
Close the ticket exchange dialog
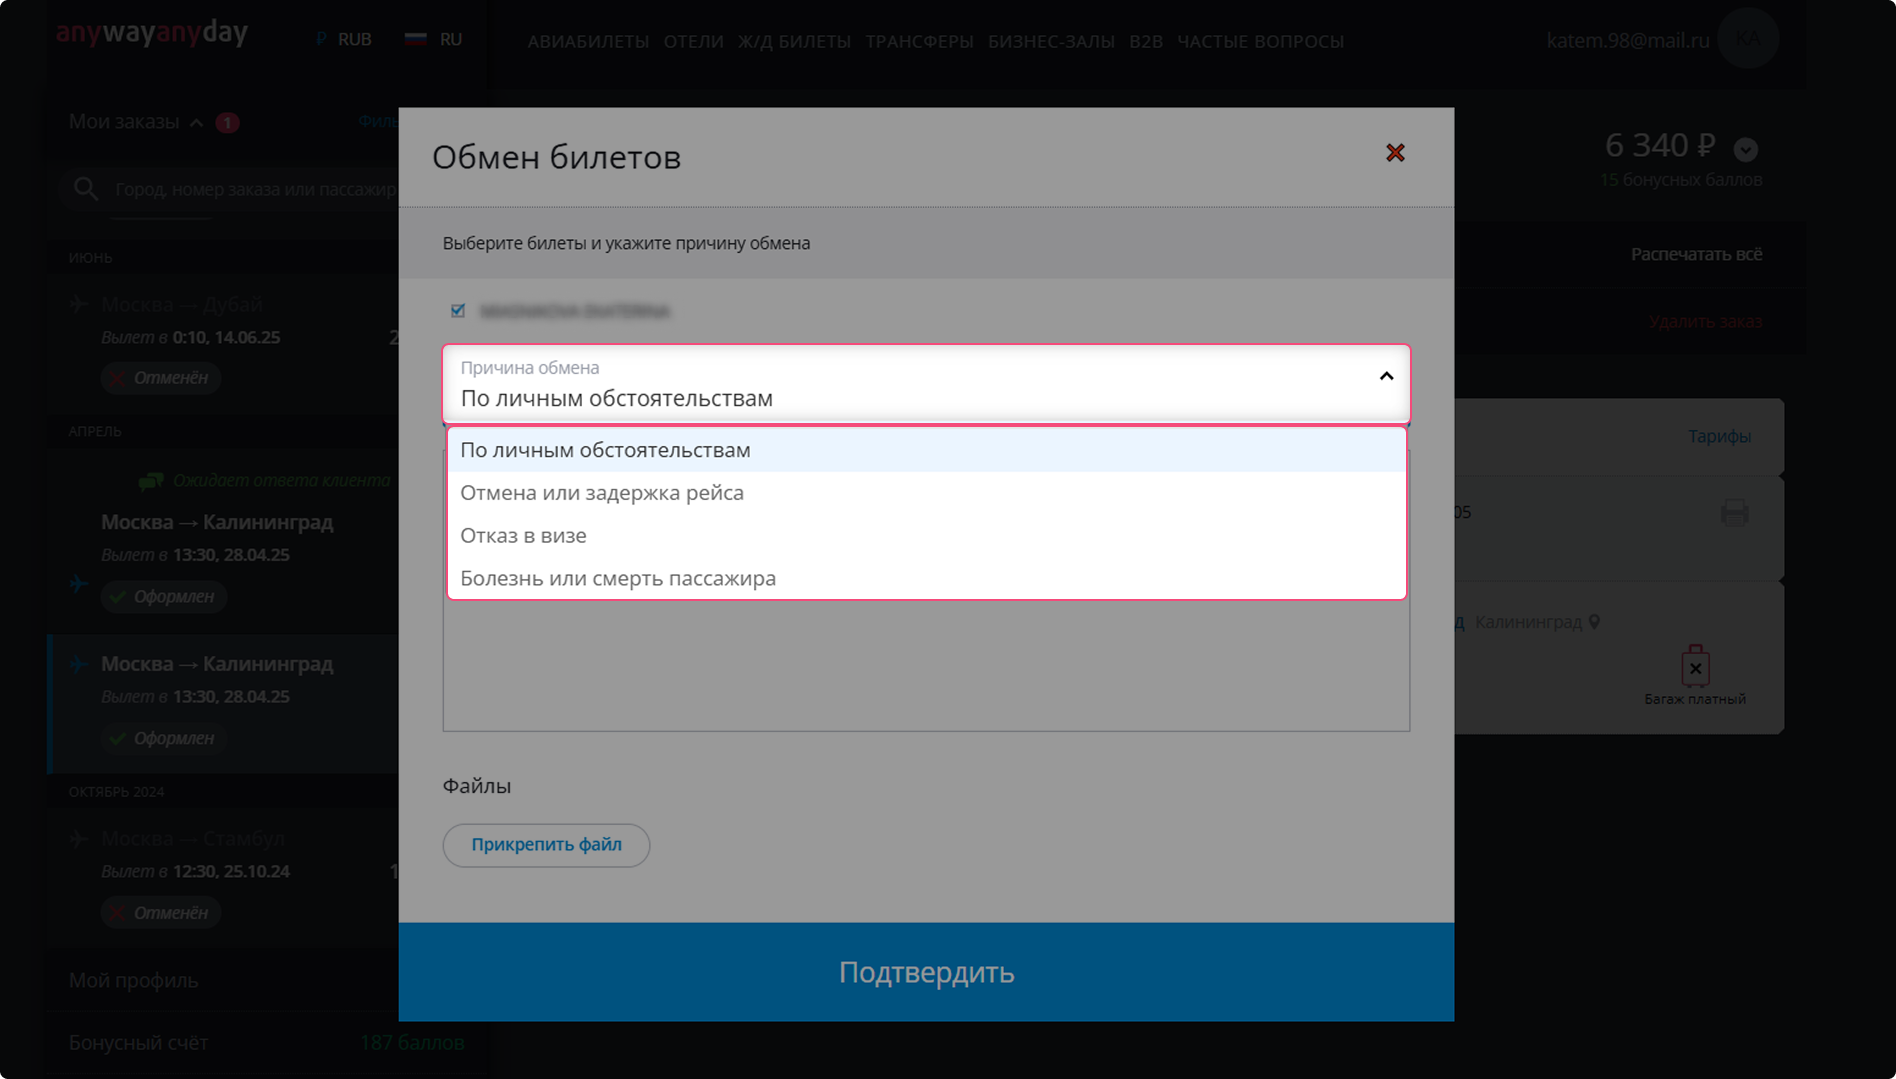coord(1395,153)
